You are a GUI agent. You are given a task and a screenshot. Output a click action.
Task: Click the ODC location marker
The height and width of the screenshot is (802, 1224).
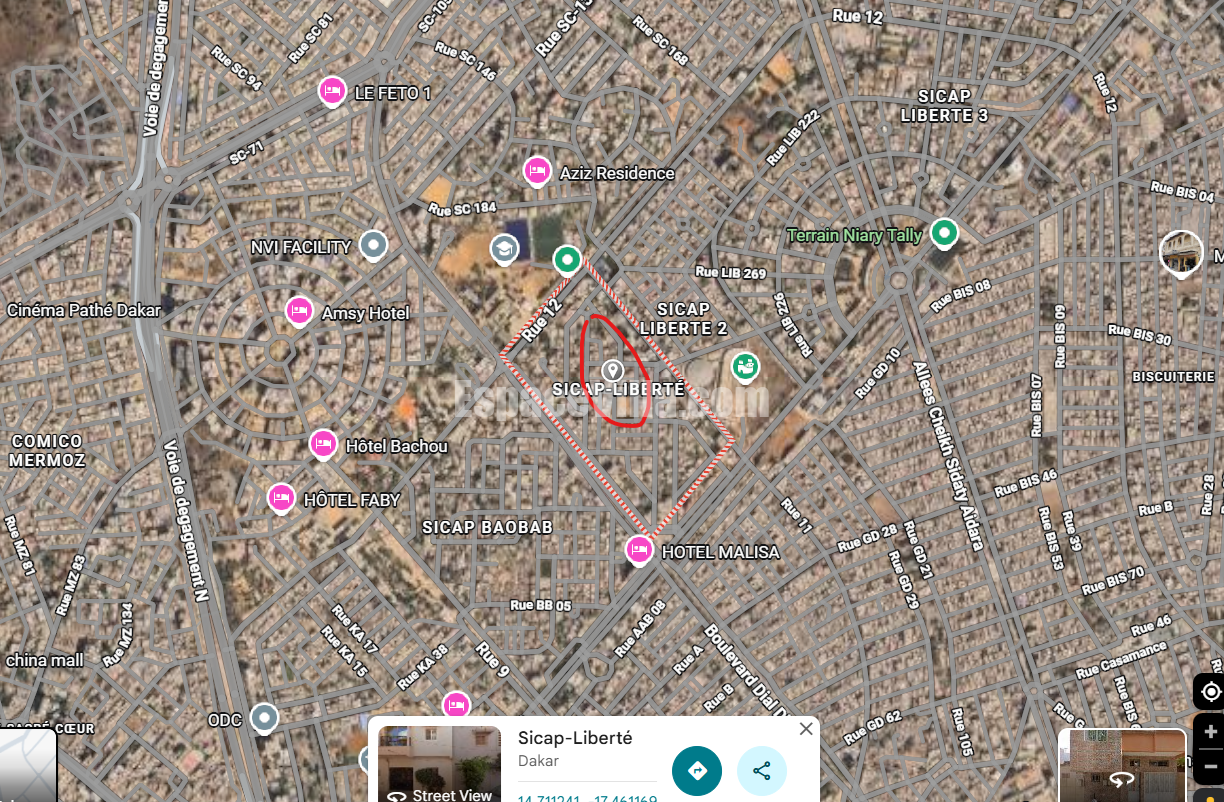click(264, 717)
